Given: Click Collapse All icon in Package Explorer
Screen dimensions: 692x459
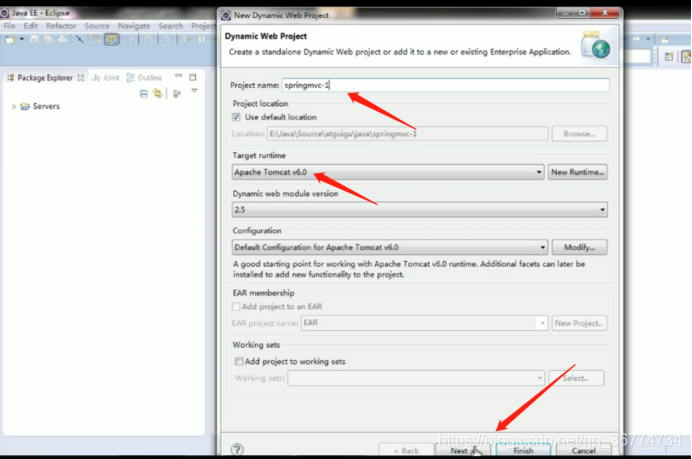Looking at the screenshot, I should click(143, 94).
